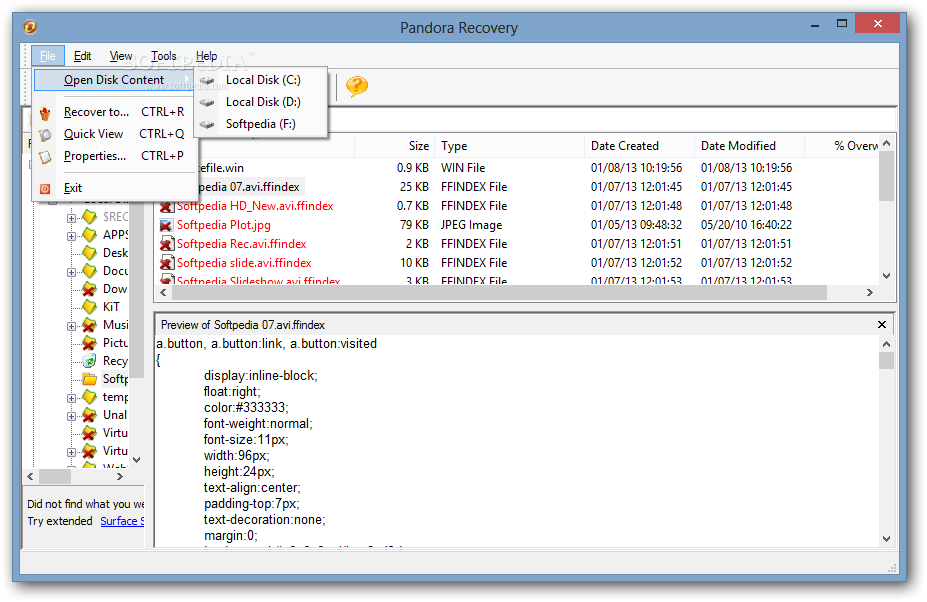Click deleted file icon for Softpedia HD_New.avi.ffindex
The image size is (927, 602).
(167, 206)
